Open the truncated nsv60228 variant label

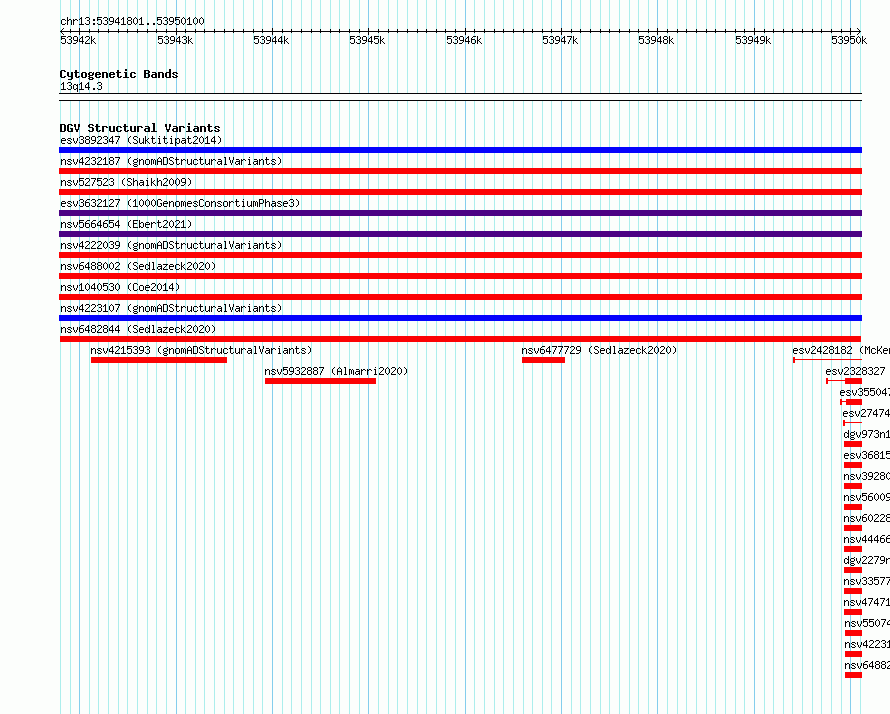coord(866,518)
